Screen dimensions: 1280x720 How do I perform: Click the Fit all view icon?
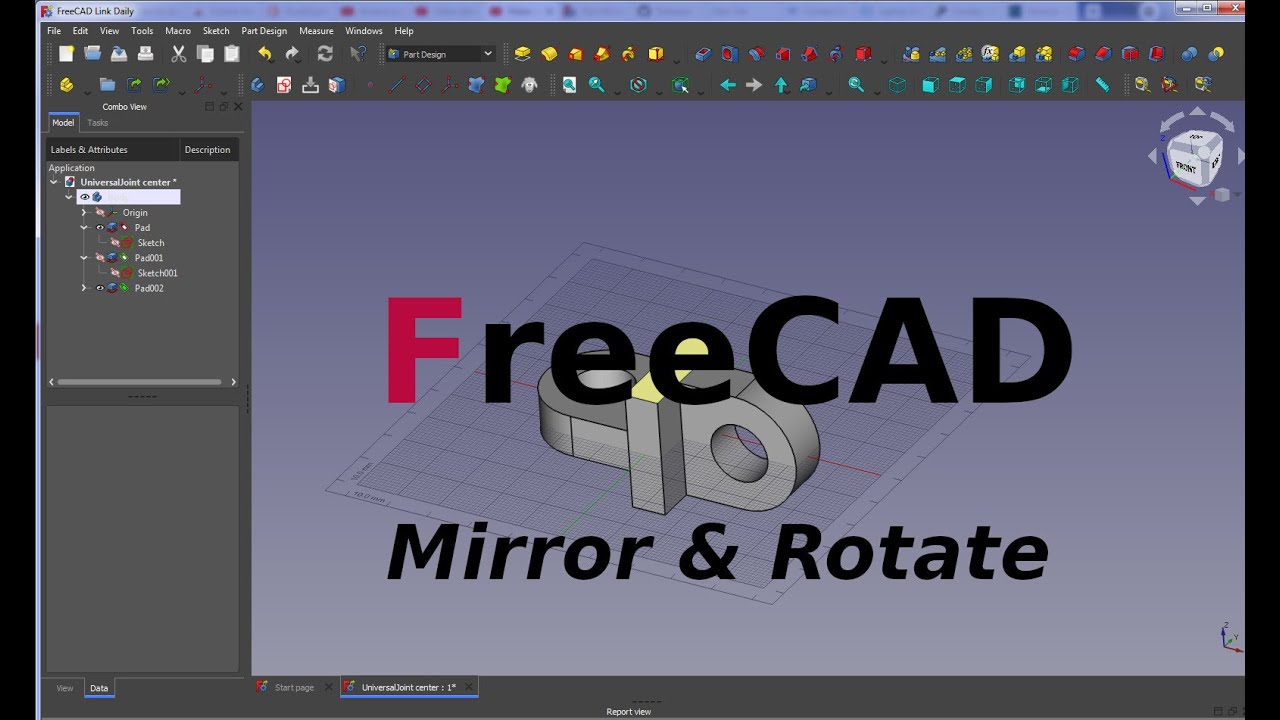coord(569,85)
